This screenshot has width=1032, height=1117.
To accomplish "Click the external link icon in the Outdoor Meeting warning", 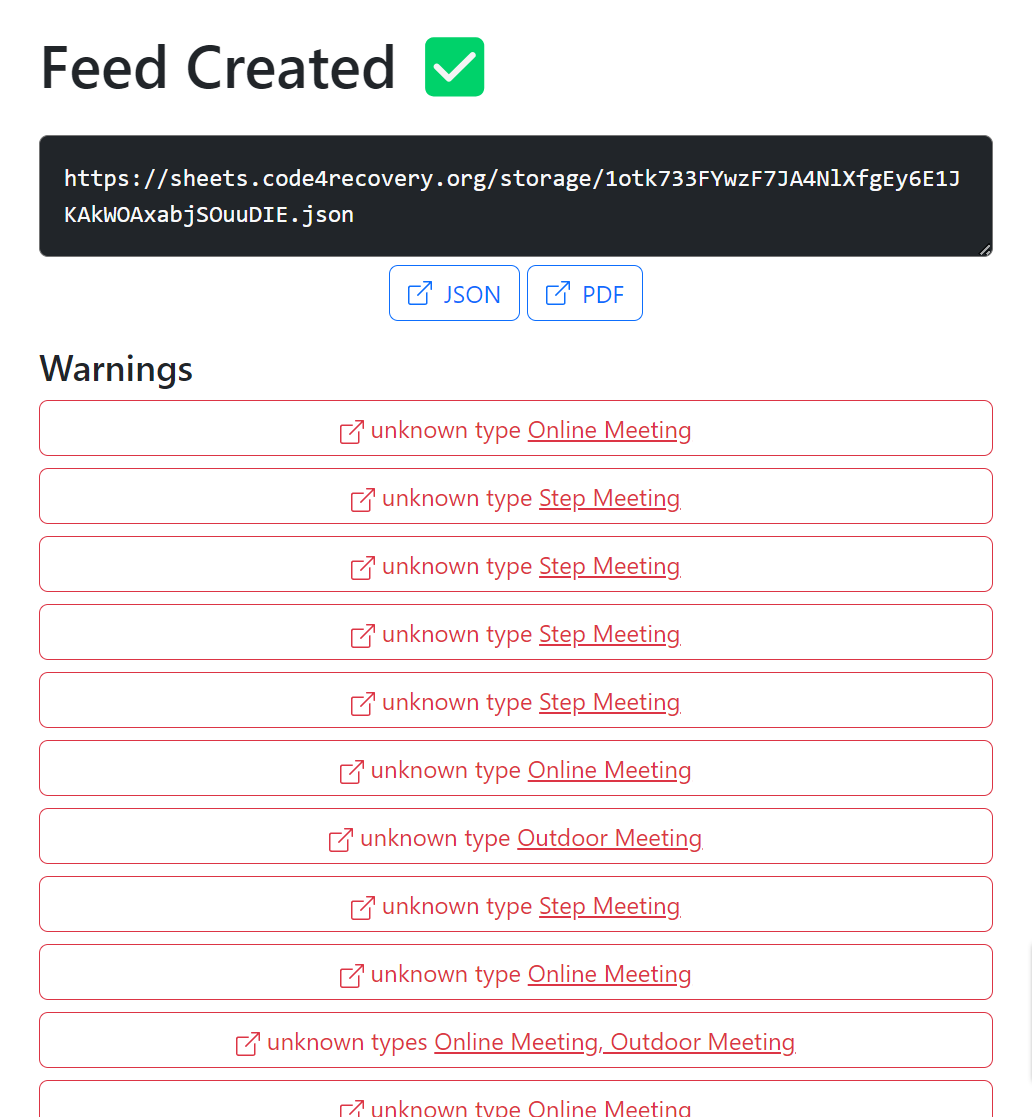I will click(x=340, y=840).
